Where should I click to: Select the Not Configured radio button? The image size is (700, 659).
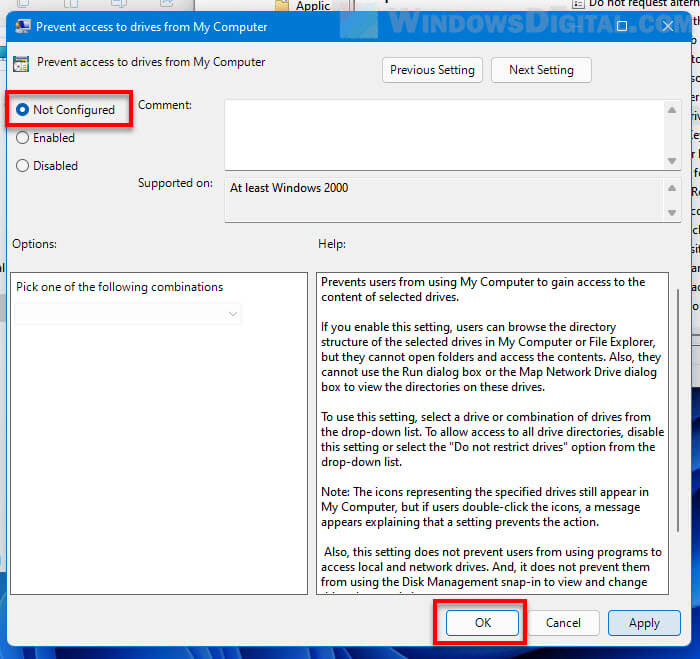(23, 110)
